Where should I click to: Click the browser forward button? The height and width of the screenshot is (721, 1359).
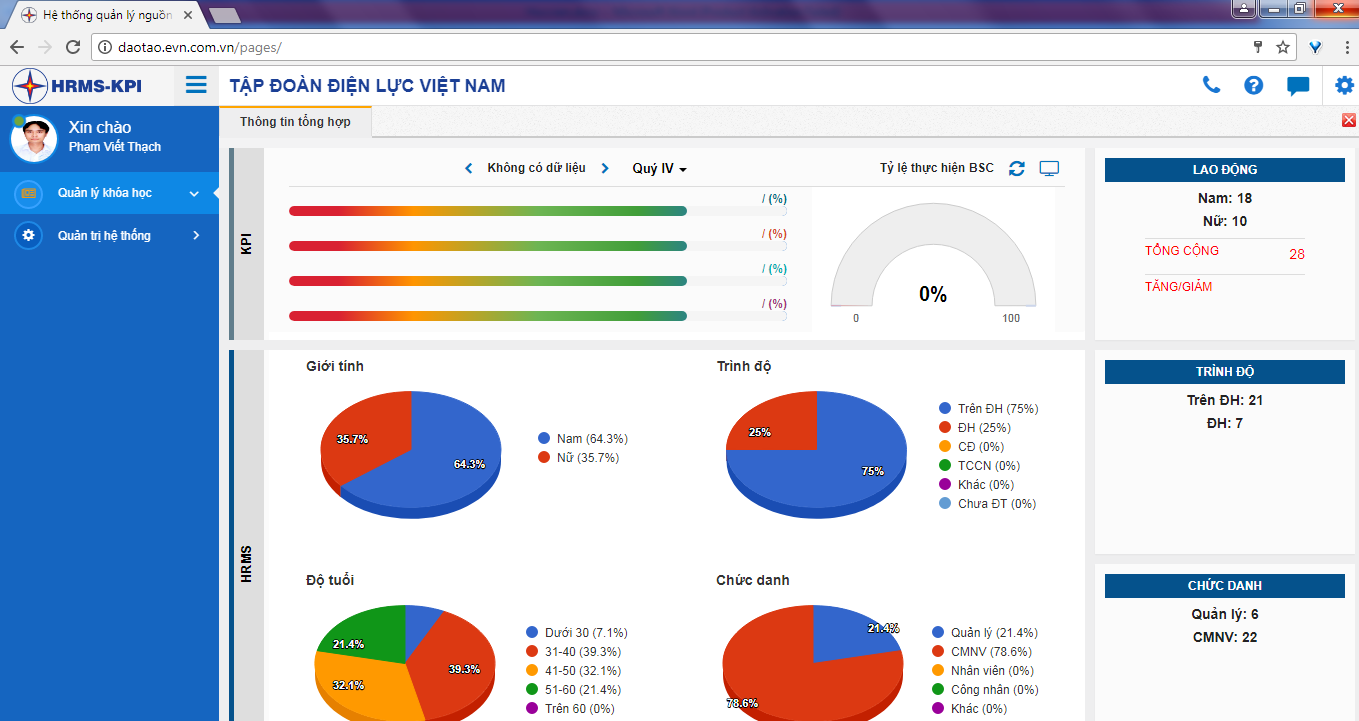click(x=45, y=47)
